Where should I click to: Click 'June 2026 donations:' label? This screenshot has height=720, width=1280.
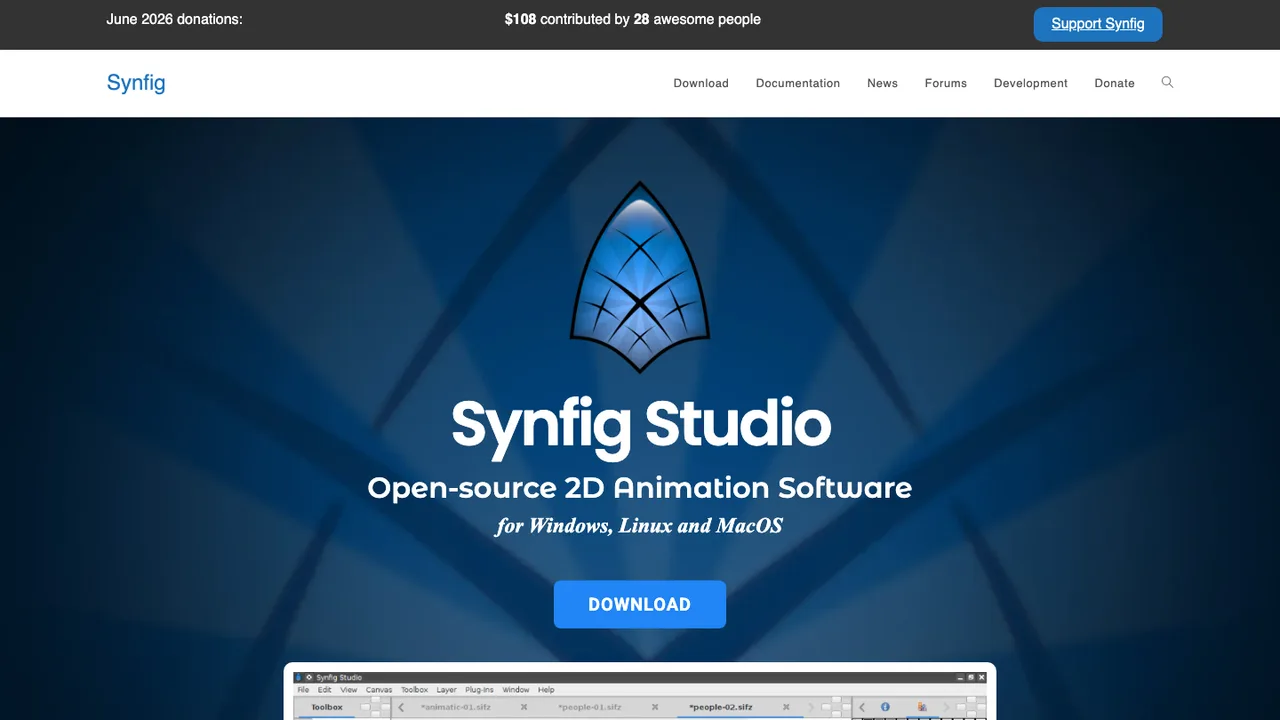pos(175,19)
